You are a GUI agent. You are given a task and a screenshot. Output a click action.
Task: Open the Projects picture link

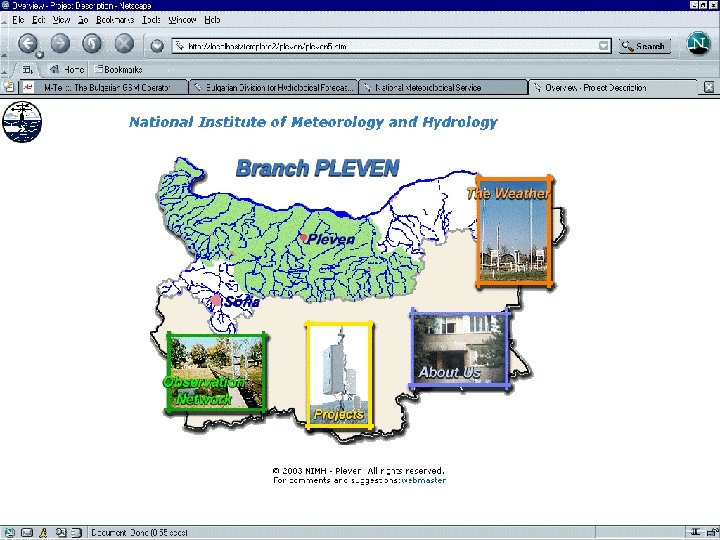tap(339, 375)
